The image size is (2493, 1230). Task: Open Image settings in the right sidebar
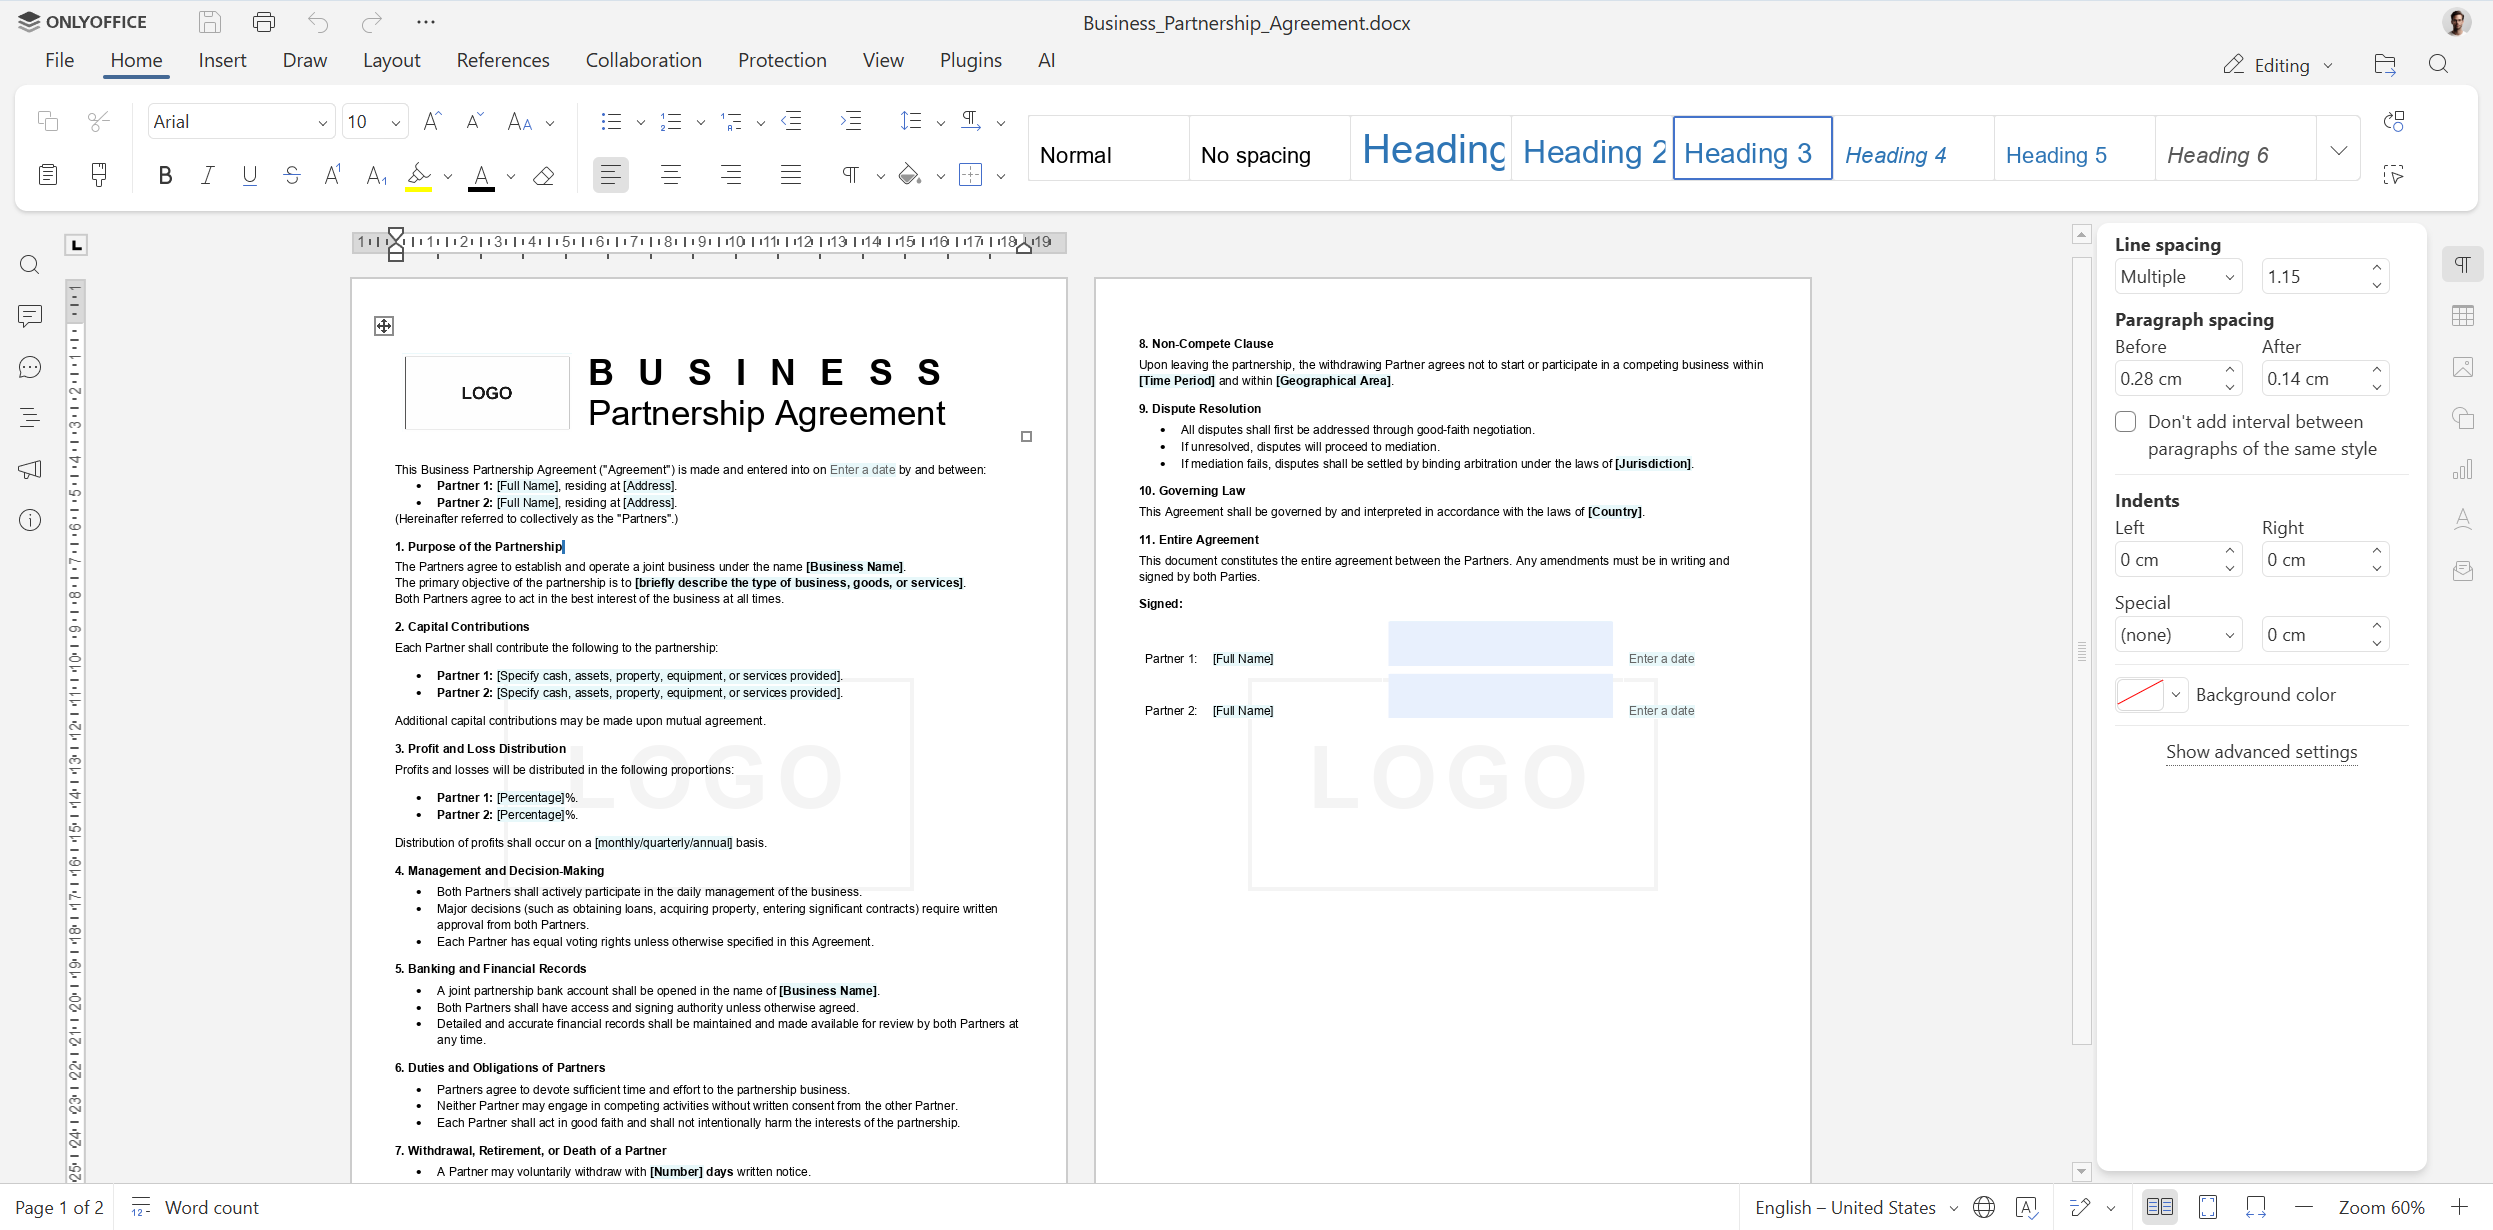2464,367
